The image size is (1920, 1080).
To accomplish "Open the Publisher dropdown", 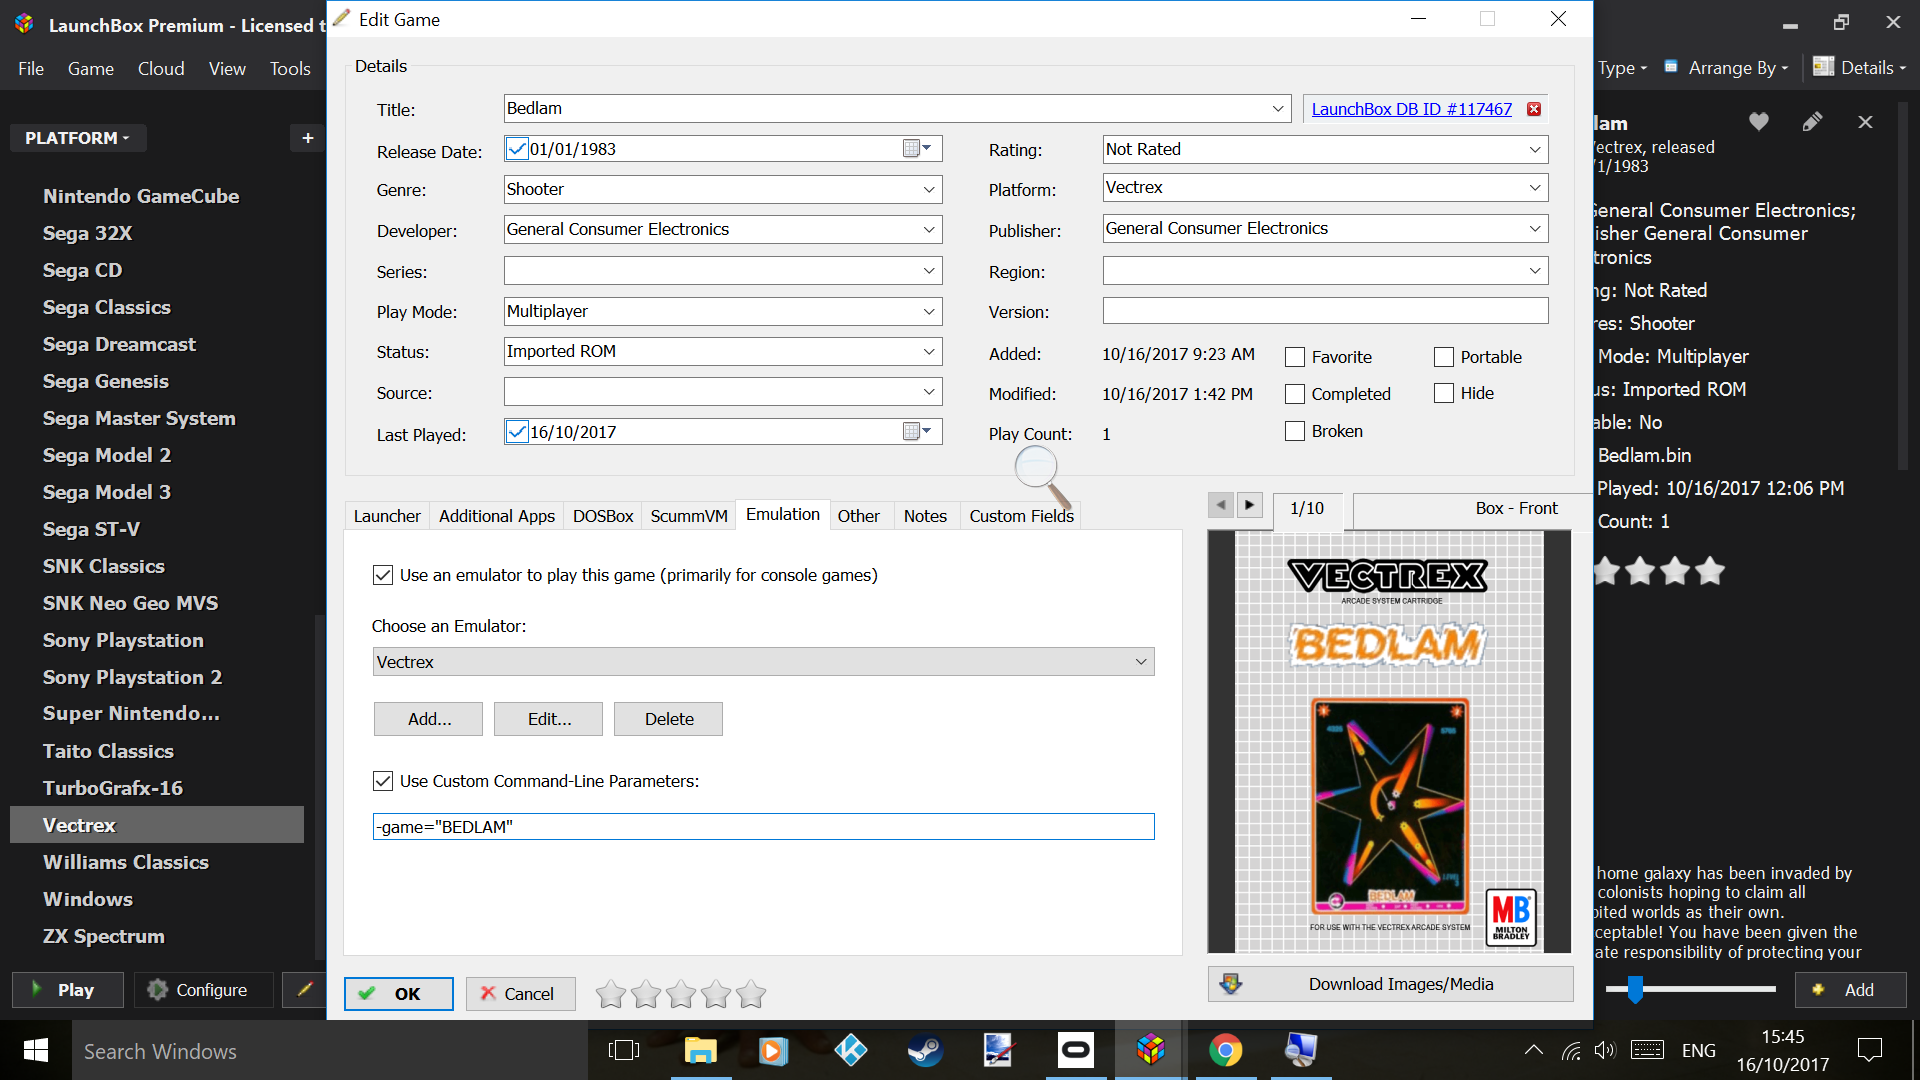I will 1535,228.
